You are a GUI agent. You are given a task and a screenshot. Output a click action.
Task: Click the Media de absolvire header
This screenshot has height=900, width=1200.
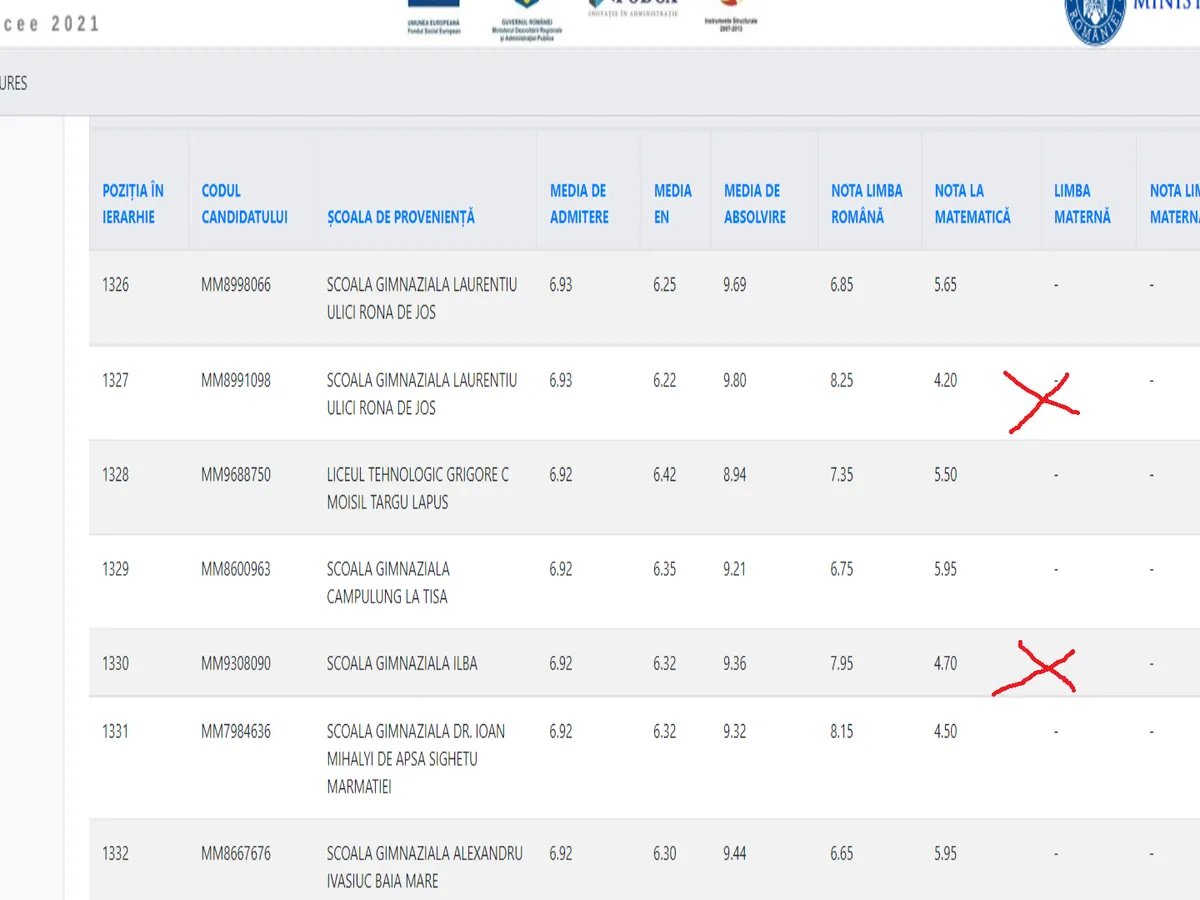755,203
